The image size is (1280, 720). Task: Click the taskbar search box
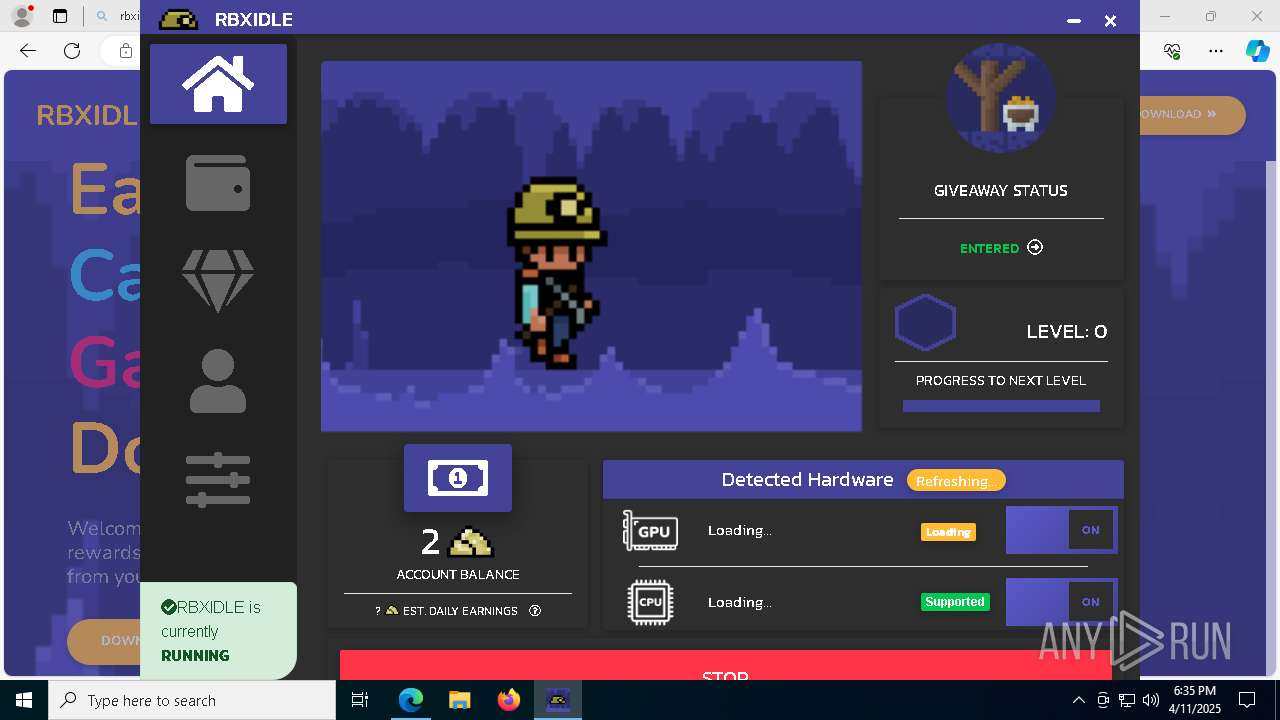click(192, 700)
